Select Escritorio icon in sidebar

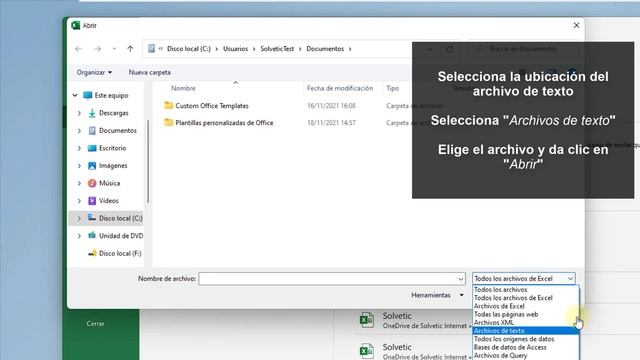pos(92,148)
